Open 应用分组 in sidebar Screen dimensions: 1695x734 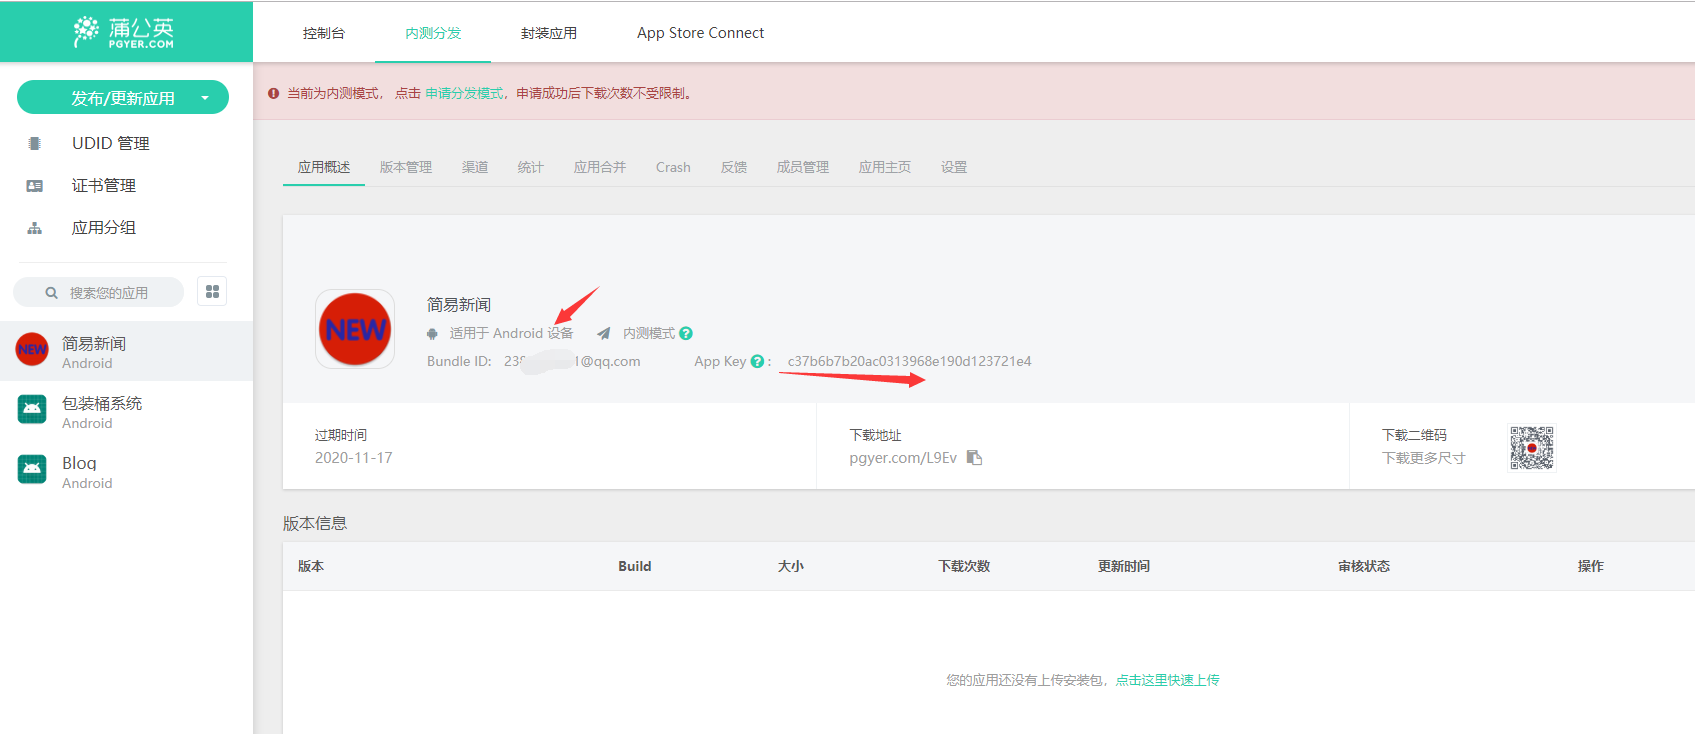(x=103, y=228)
